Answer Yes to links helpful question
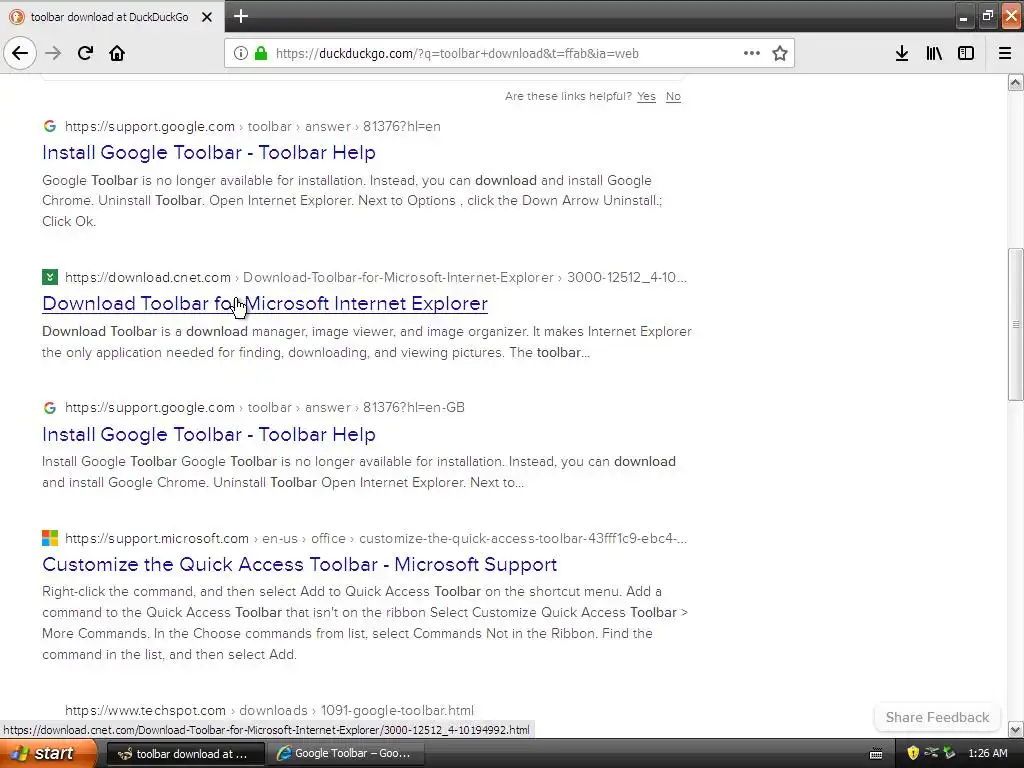Screen dimensions: 1024x768 646,96
